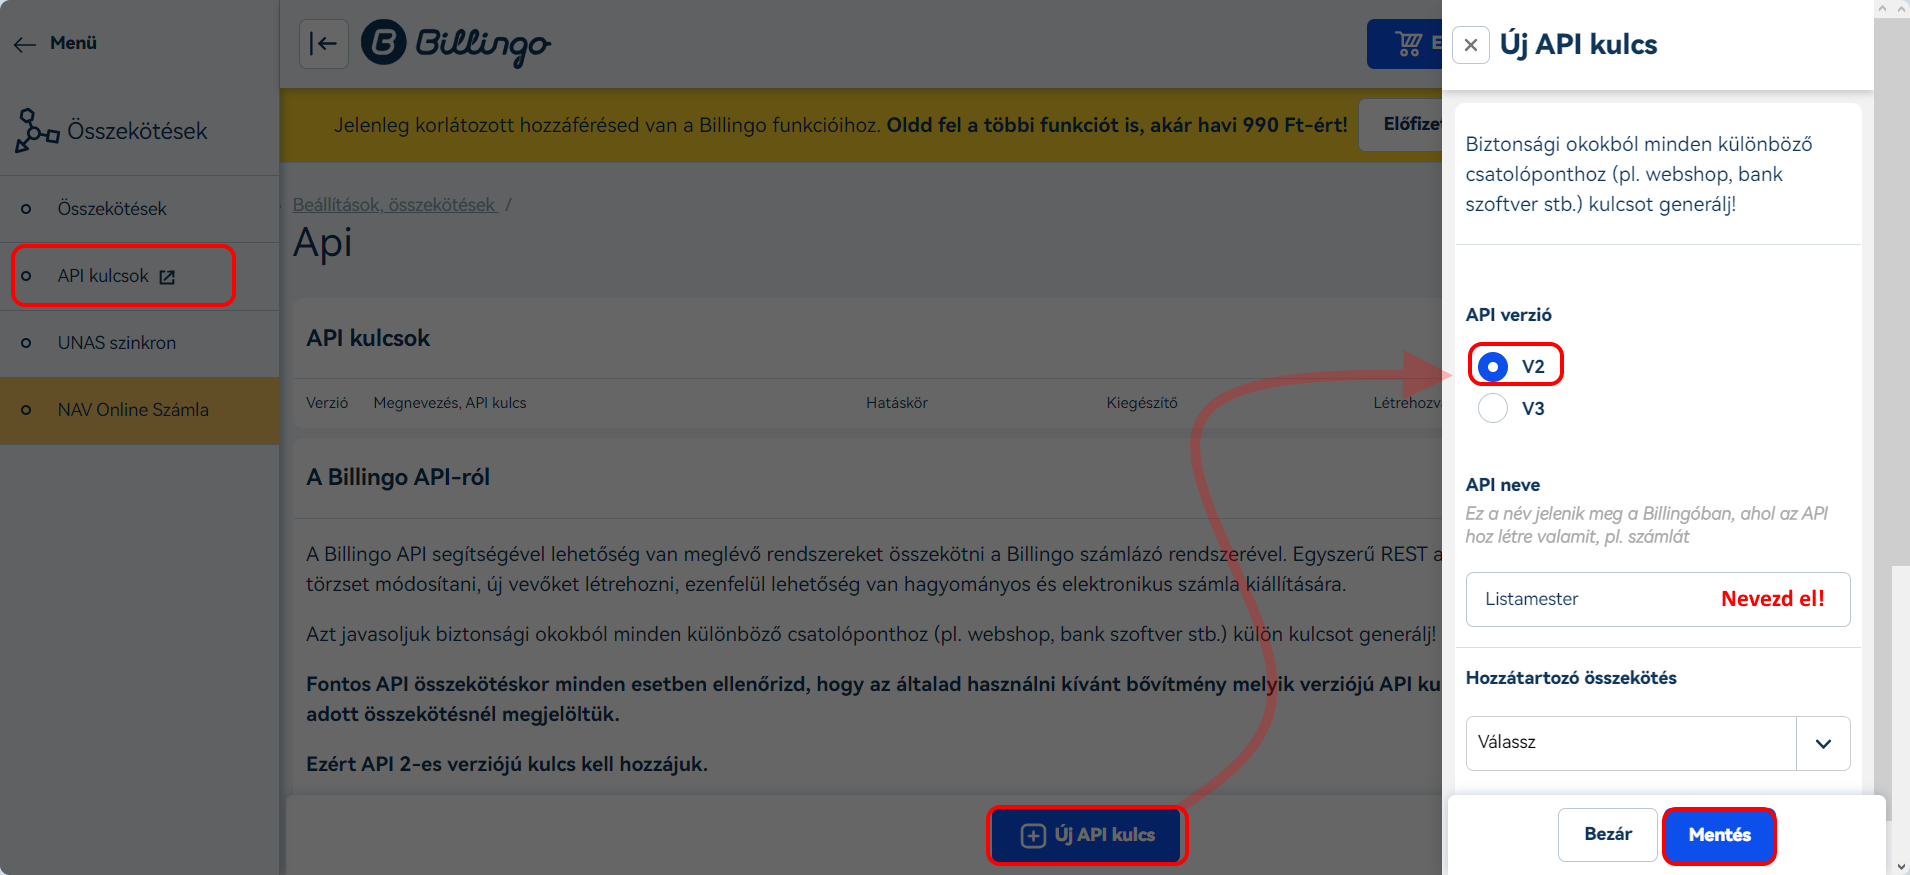
Task: Click the chevron of the Válassz dropdown
Action: pos(1823,743)
